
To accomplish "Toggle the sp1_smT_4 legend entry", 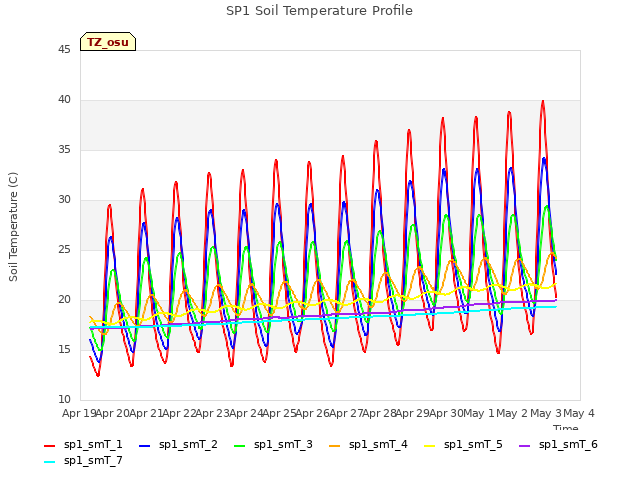I will tap(368, 444).
